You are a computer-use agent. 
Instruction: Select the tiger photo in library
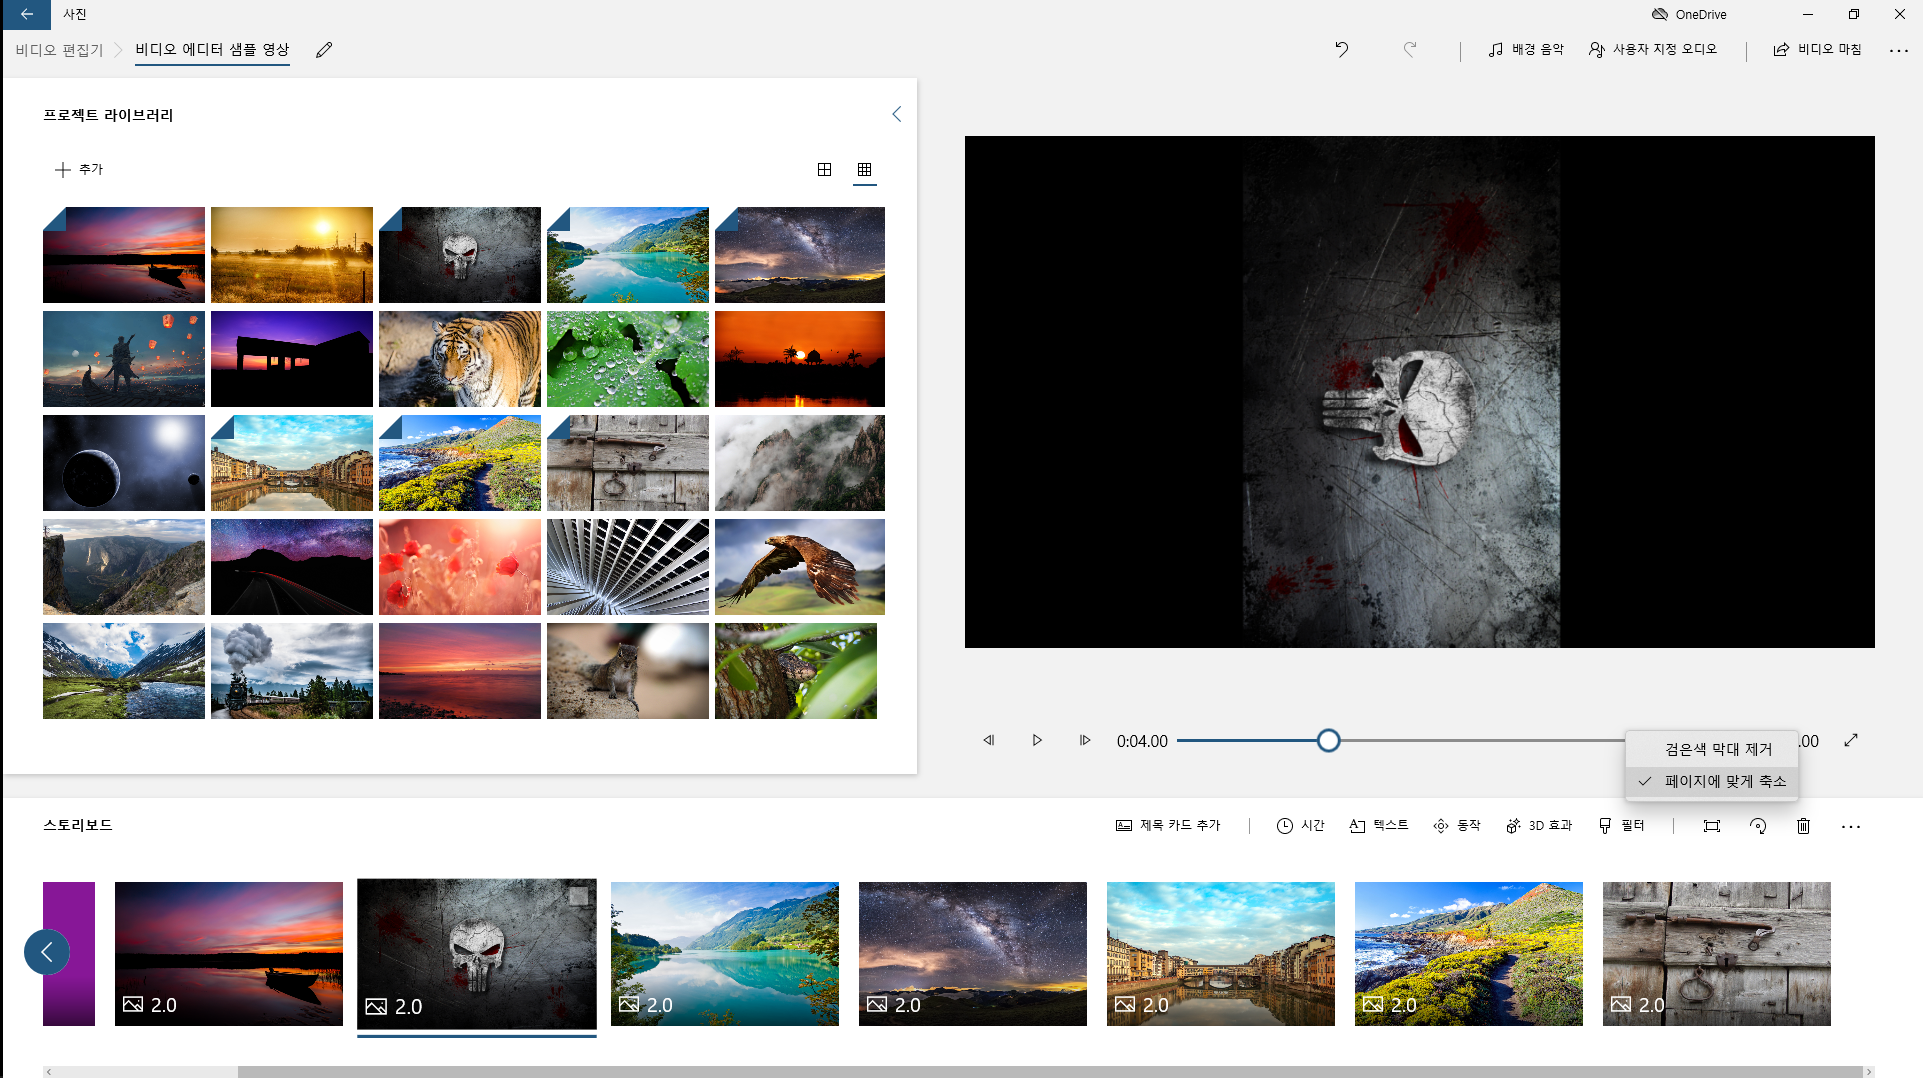pos(460,359)
